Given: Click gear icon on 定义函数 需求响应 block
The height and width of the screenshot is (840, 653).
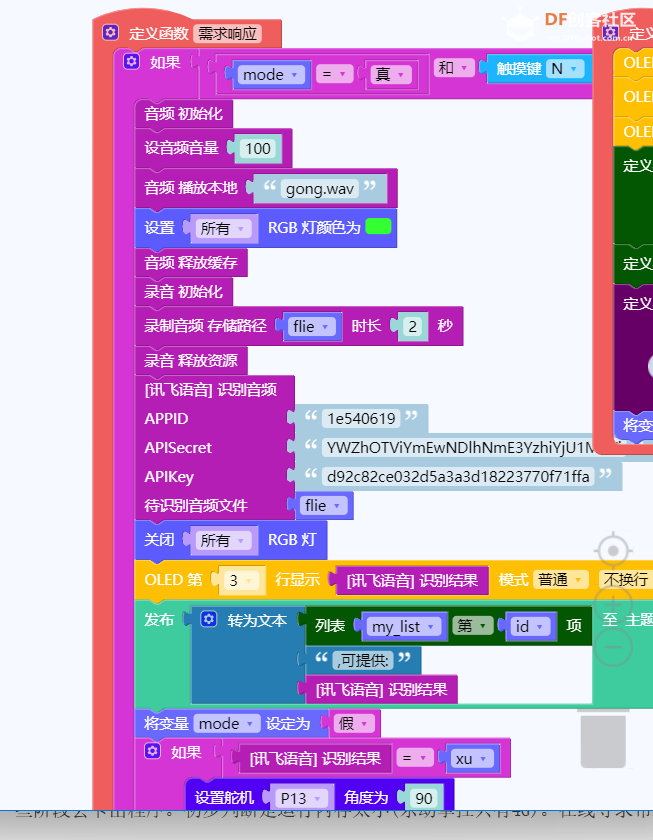Looking at the screenshot, I should pyautogui.click(x=110, y=32).
